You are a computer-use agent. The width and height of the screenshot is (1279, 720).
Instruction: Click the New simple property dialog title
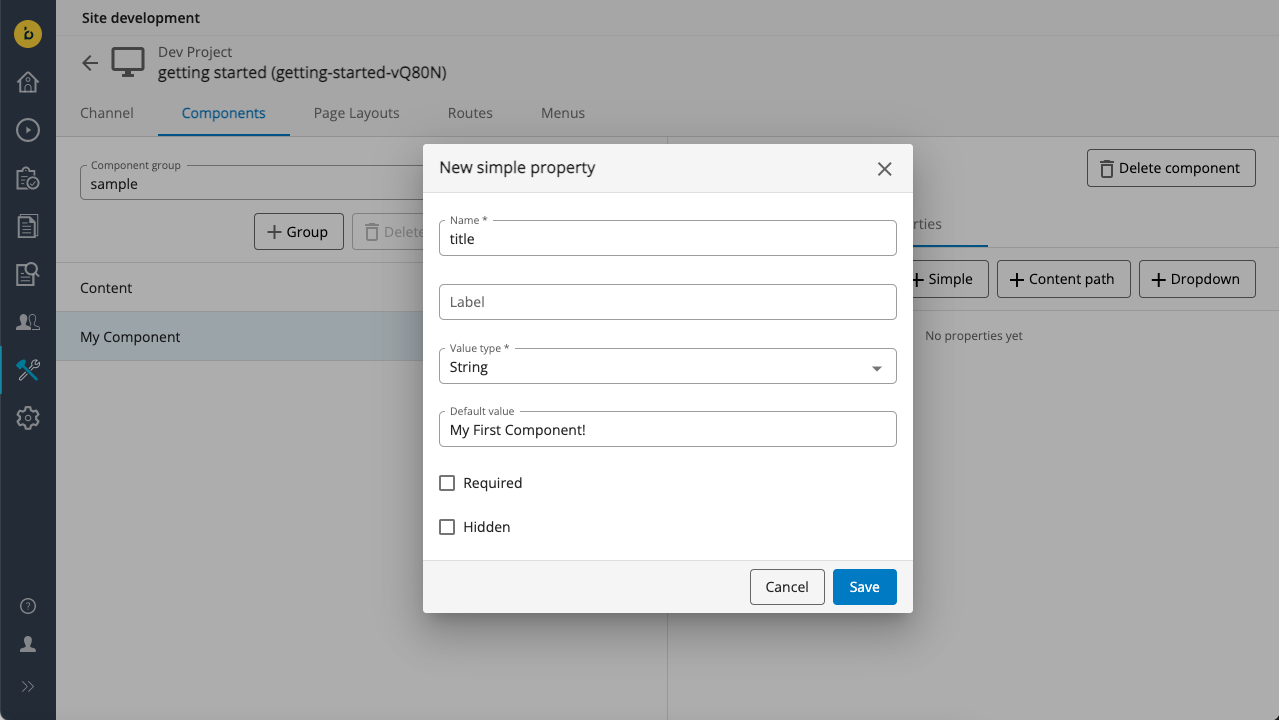[517, 168]
